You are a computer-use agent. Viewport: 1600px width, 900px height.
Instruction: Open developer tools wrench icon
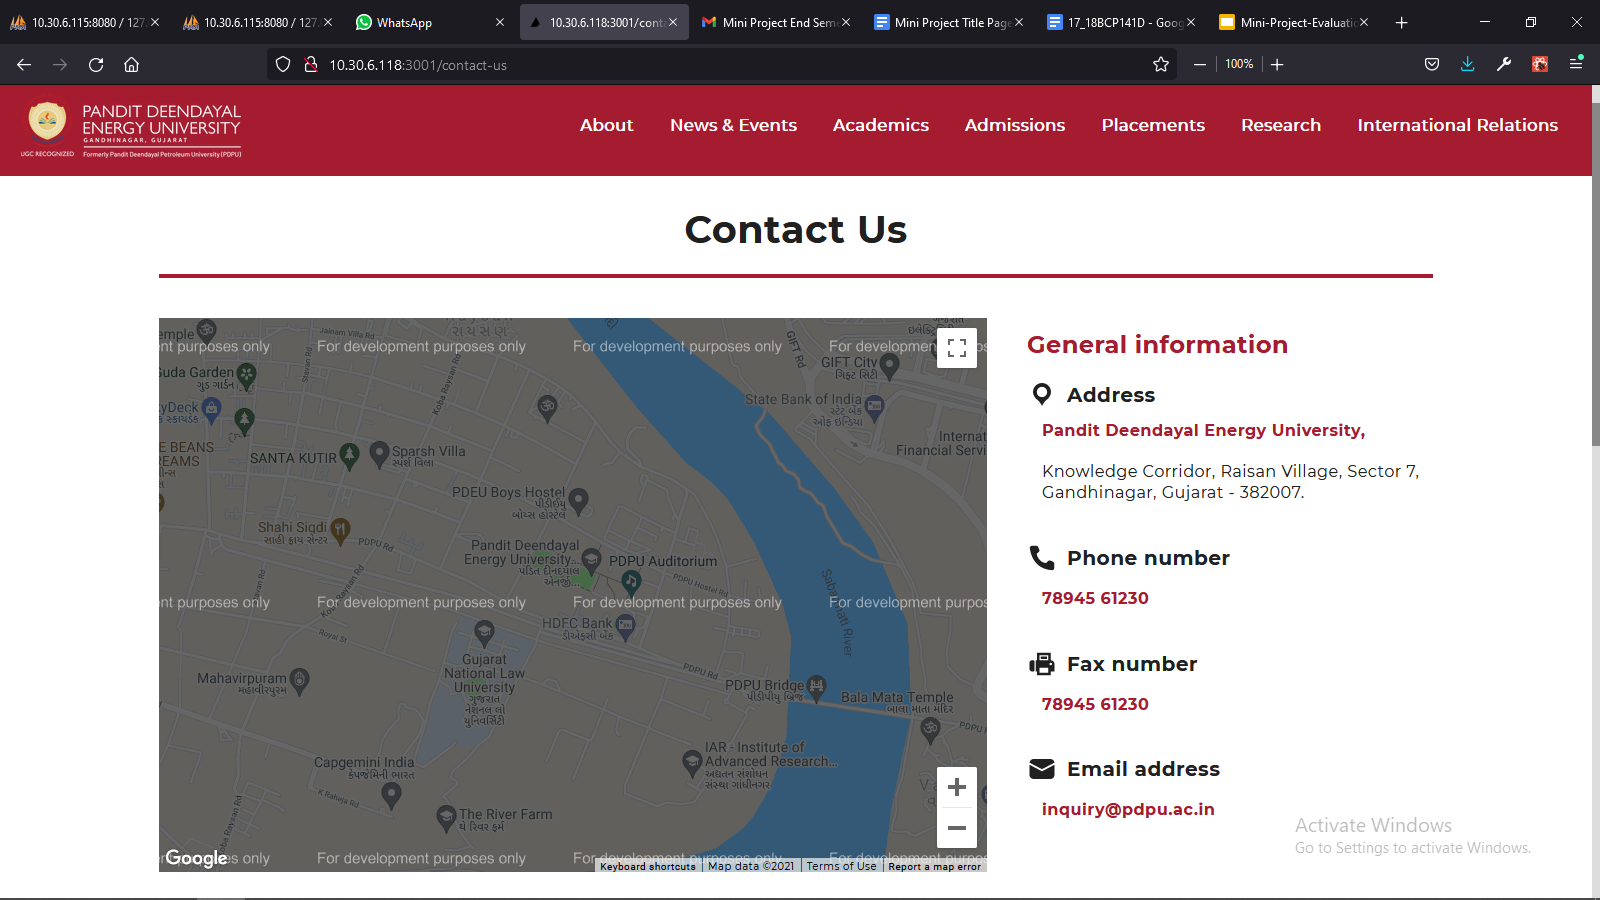(x=1504, y=64)
